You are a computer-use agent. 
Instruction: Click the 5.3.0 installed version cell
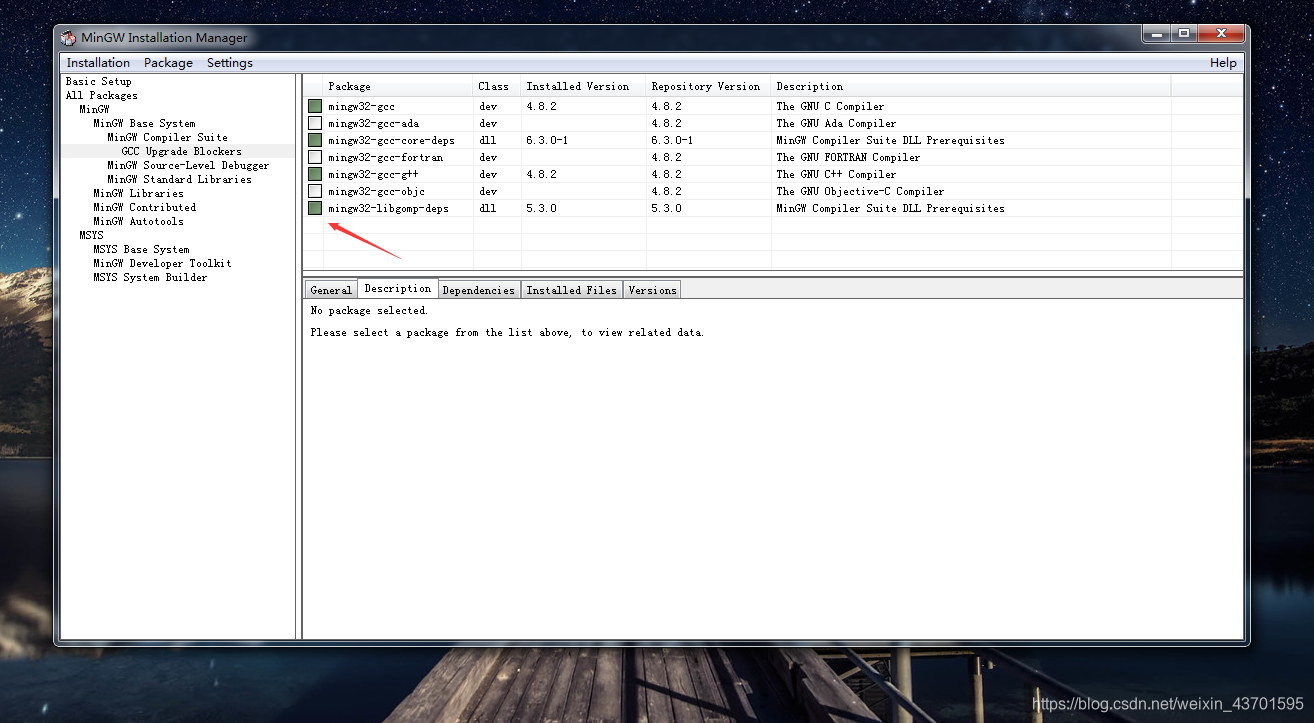[541, 208]
